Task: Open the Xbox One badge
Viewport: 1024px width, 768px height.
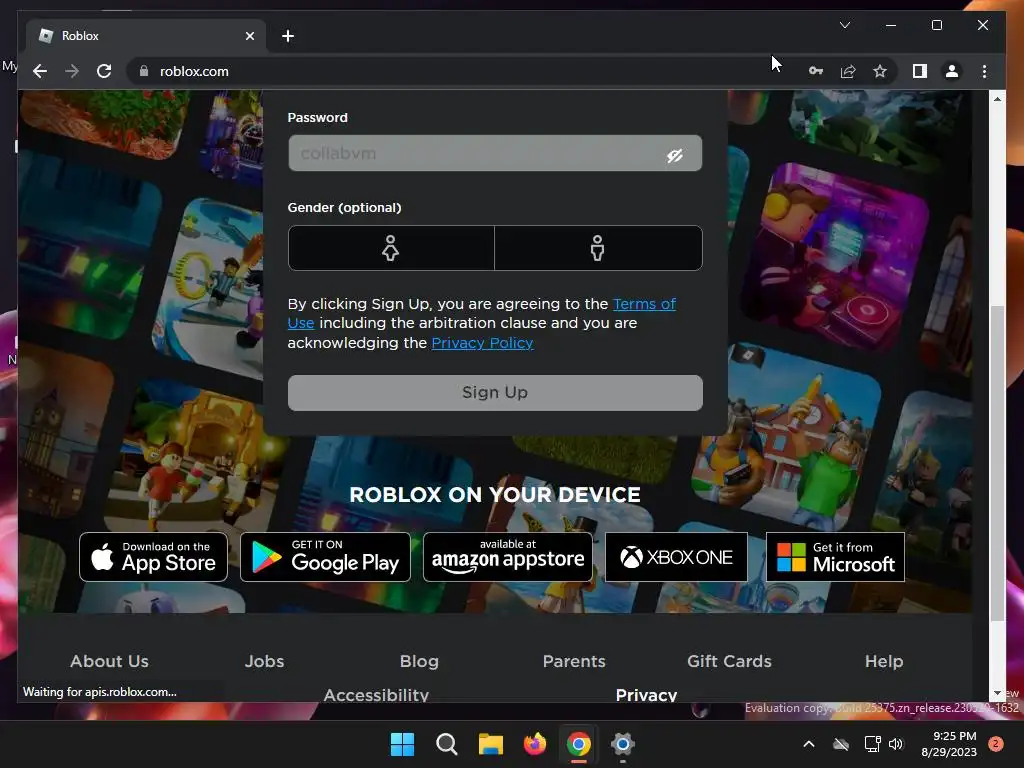Action: [x=676, y=557]
